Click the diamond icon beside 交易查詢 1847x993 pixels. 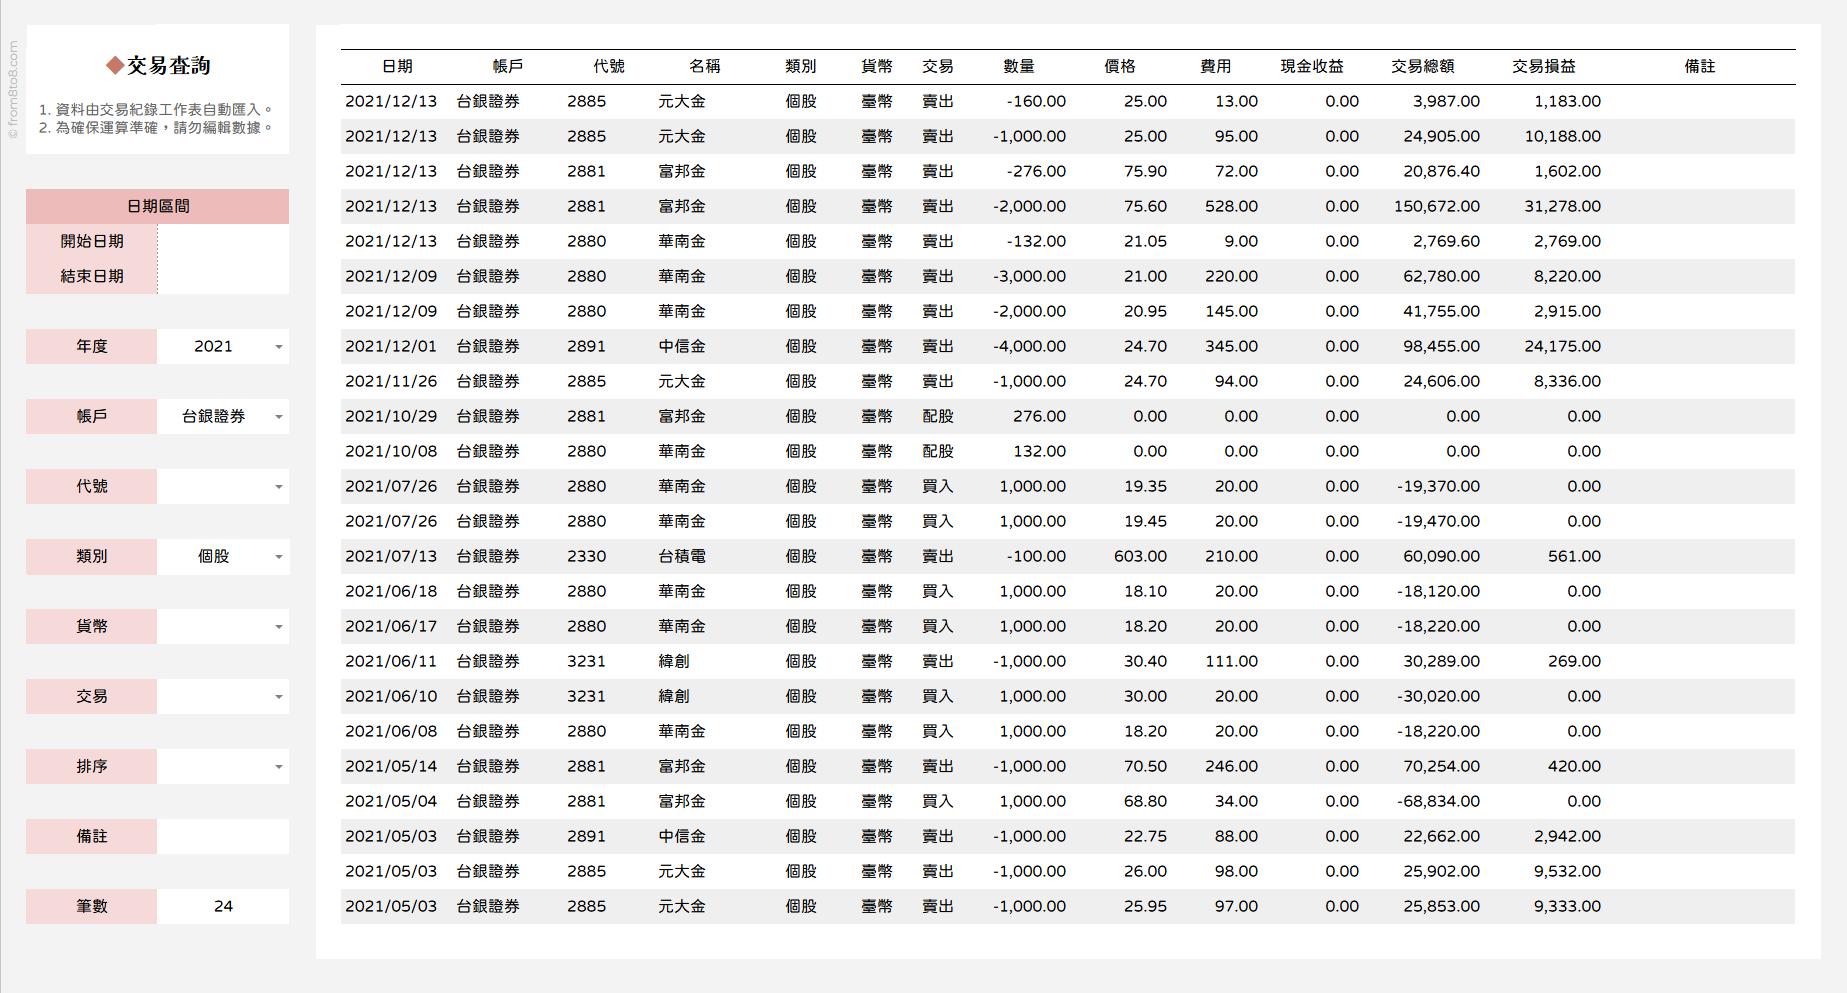(x=115, y=66)
